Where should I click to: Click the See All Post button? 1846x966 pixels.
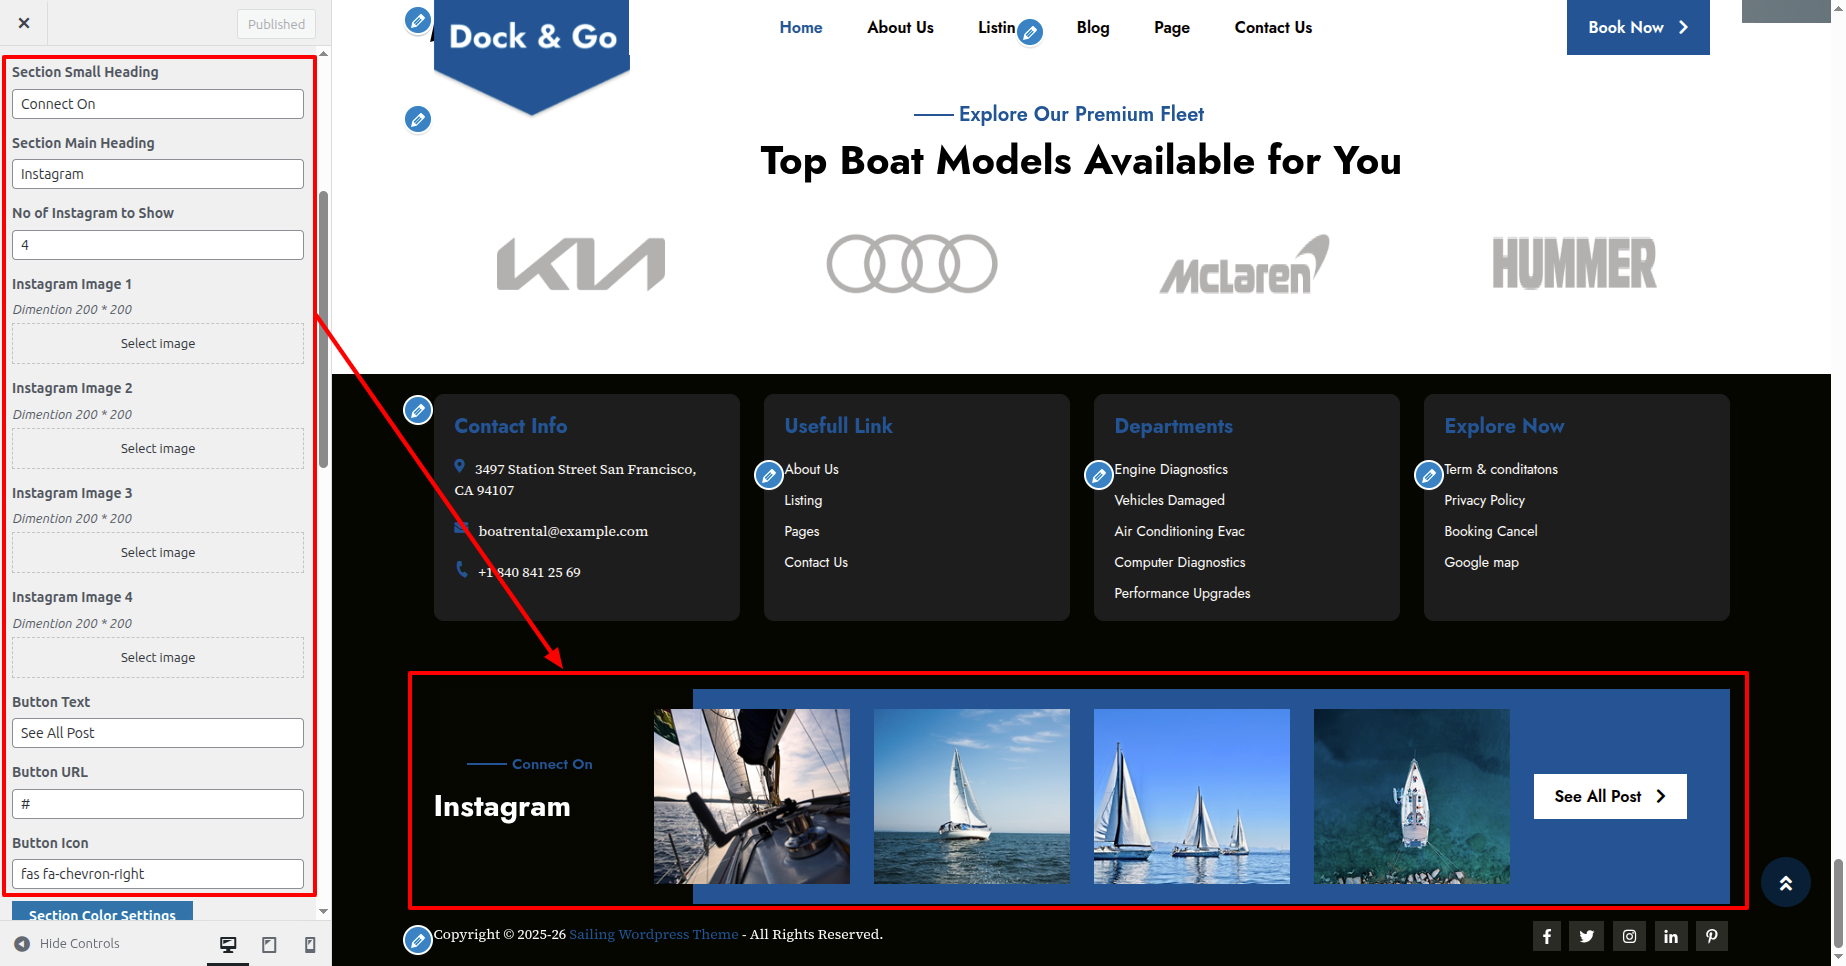tap(1609, 796)
